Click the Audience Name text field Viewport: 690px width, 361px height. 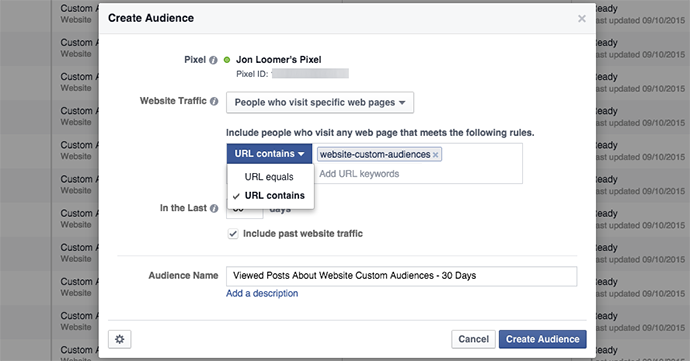tap(401, 276)
